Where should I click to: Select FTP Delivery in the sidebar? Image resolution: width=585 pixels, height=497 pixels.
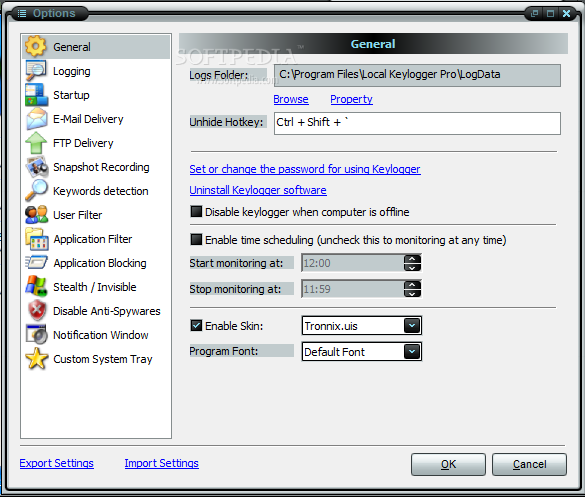(x=96, y=143)
